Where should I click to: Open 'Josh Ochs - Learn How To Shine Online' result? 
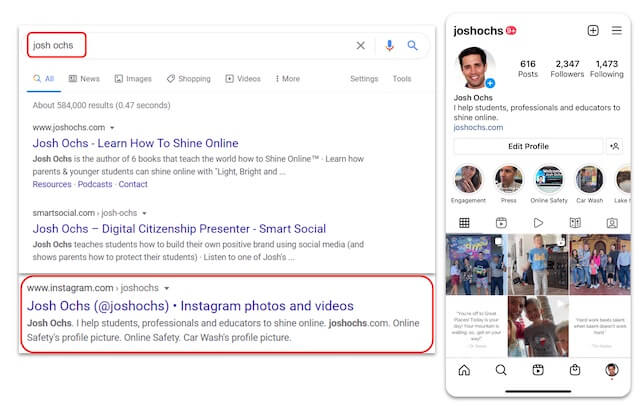(136, 143)
